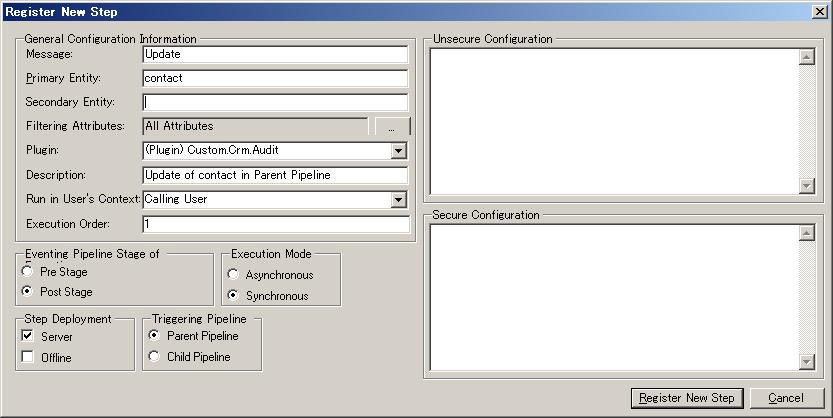Click the Secure Configuration scrollbar down arrow
The width and height of the screenshot is (833, 418).
pos(807,361)
